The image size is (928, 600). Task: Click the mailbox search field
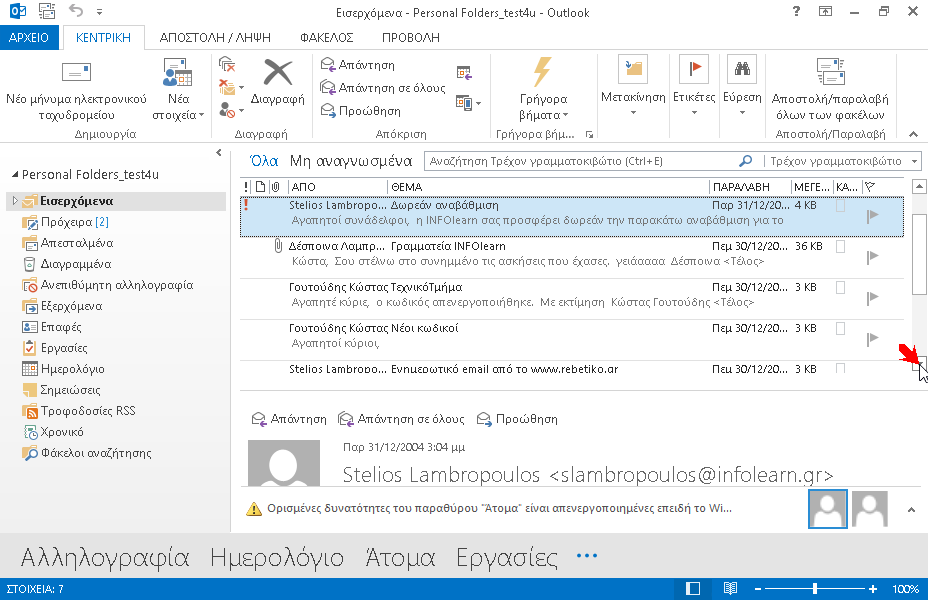(583, 161)
